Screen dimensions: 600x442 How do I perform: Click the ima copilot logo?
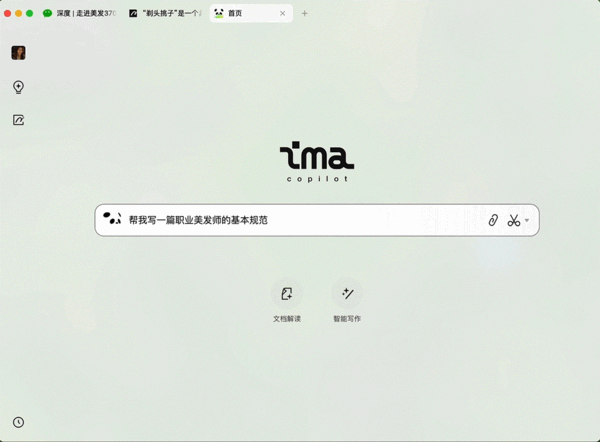(317, 161)
